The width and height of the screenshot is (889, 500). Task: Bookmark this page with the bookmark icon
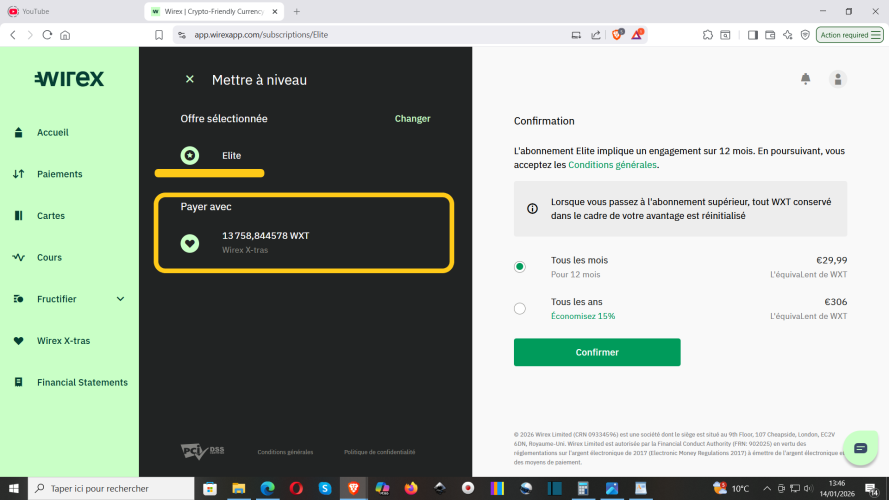tap(159, 35)
